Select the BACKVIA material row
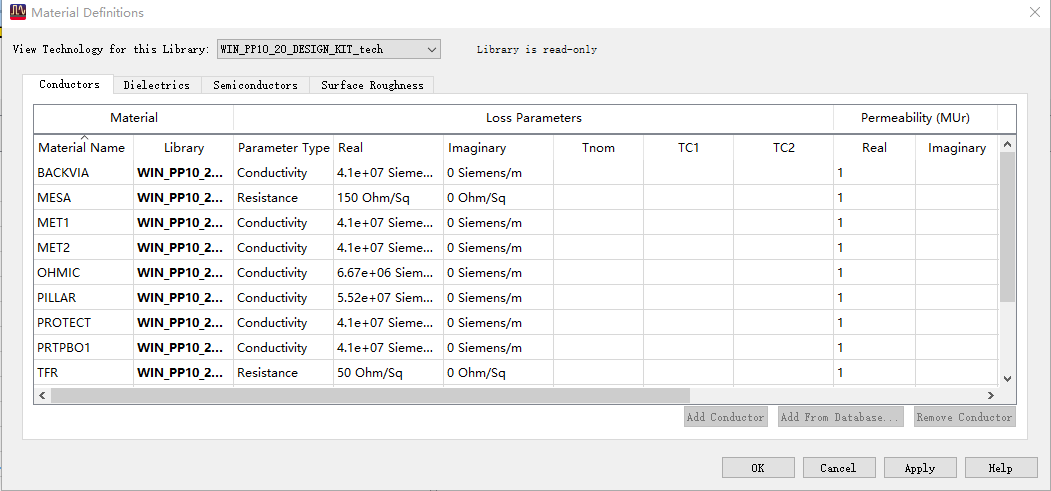 [63, 173]
